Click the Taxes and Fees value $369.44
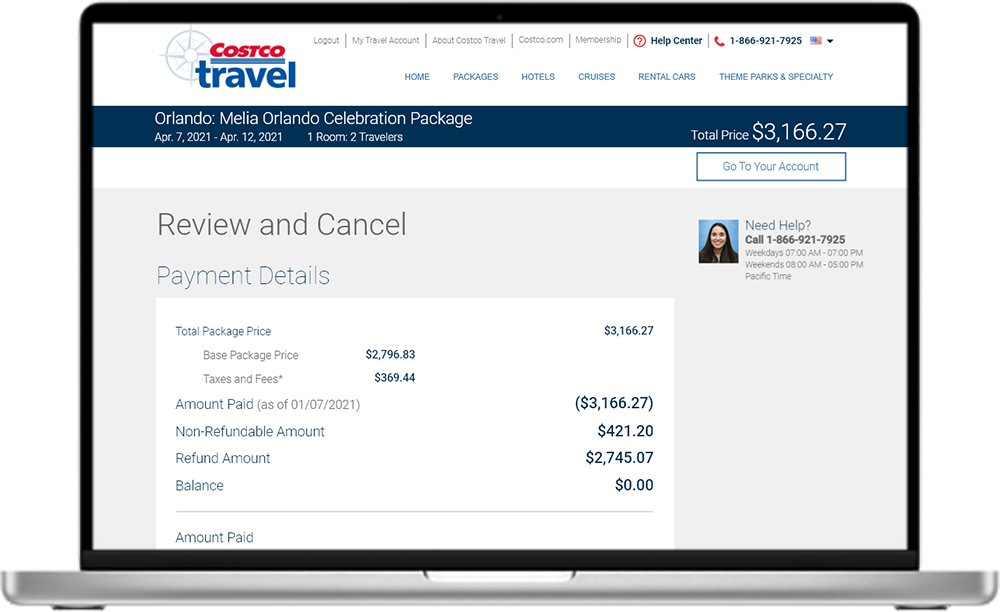Screen dimensions: 1000x612 (395, 378)
